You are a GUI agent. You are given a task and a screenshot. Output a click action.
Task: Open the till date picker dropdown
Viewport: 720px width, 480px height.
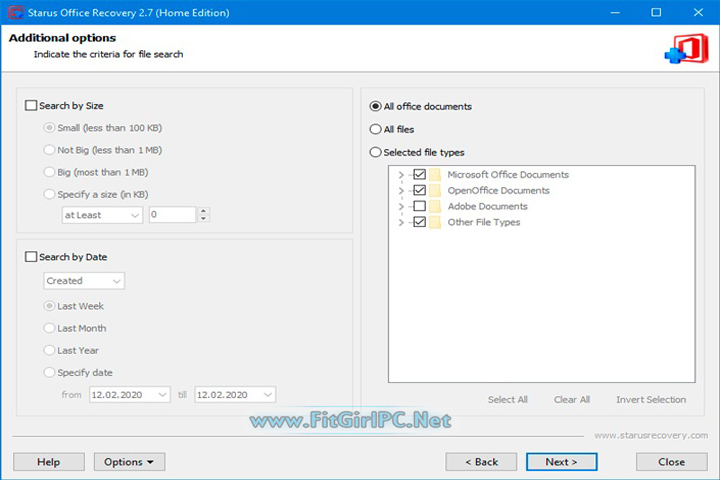pyautogui.click(x=268, y=395)
